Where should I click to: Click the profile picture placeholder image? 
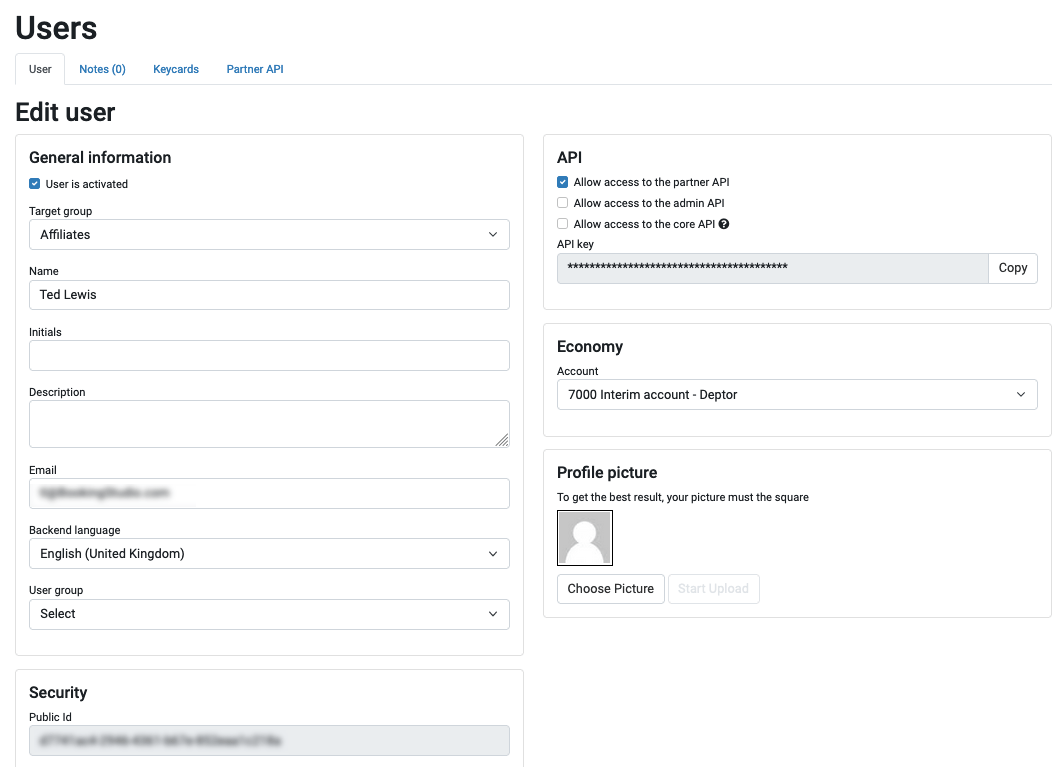tap(584, 537)
